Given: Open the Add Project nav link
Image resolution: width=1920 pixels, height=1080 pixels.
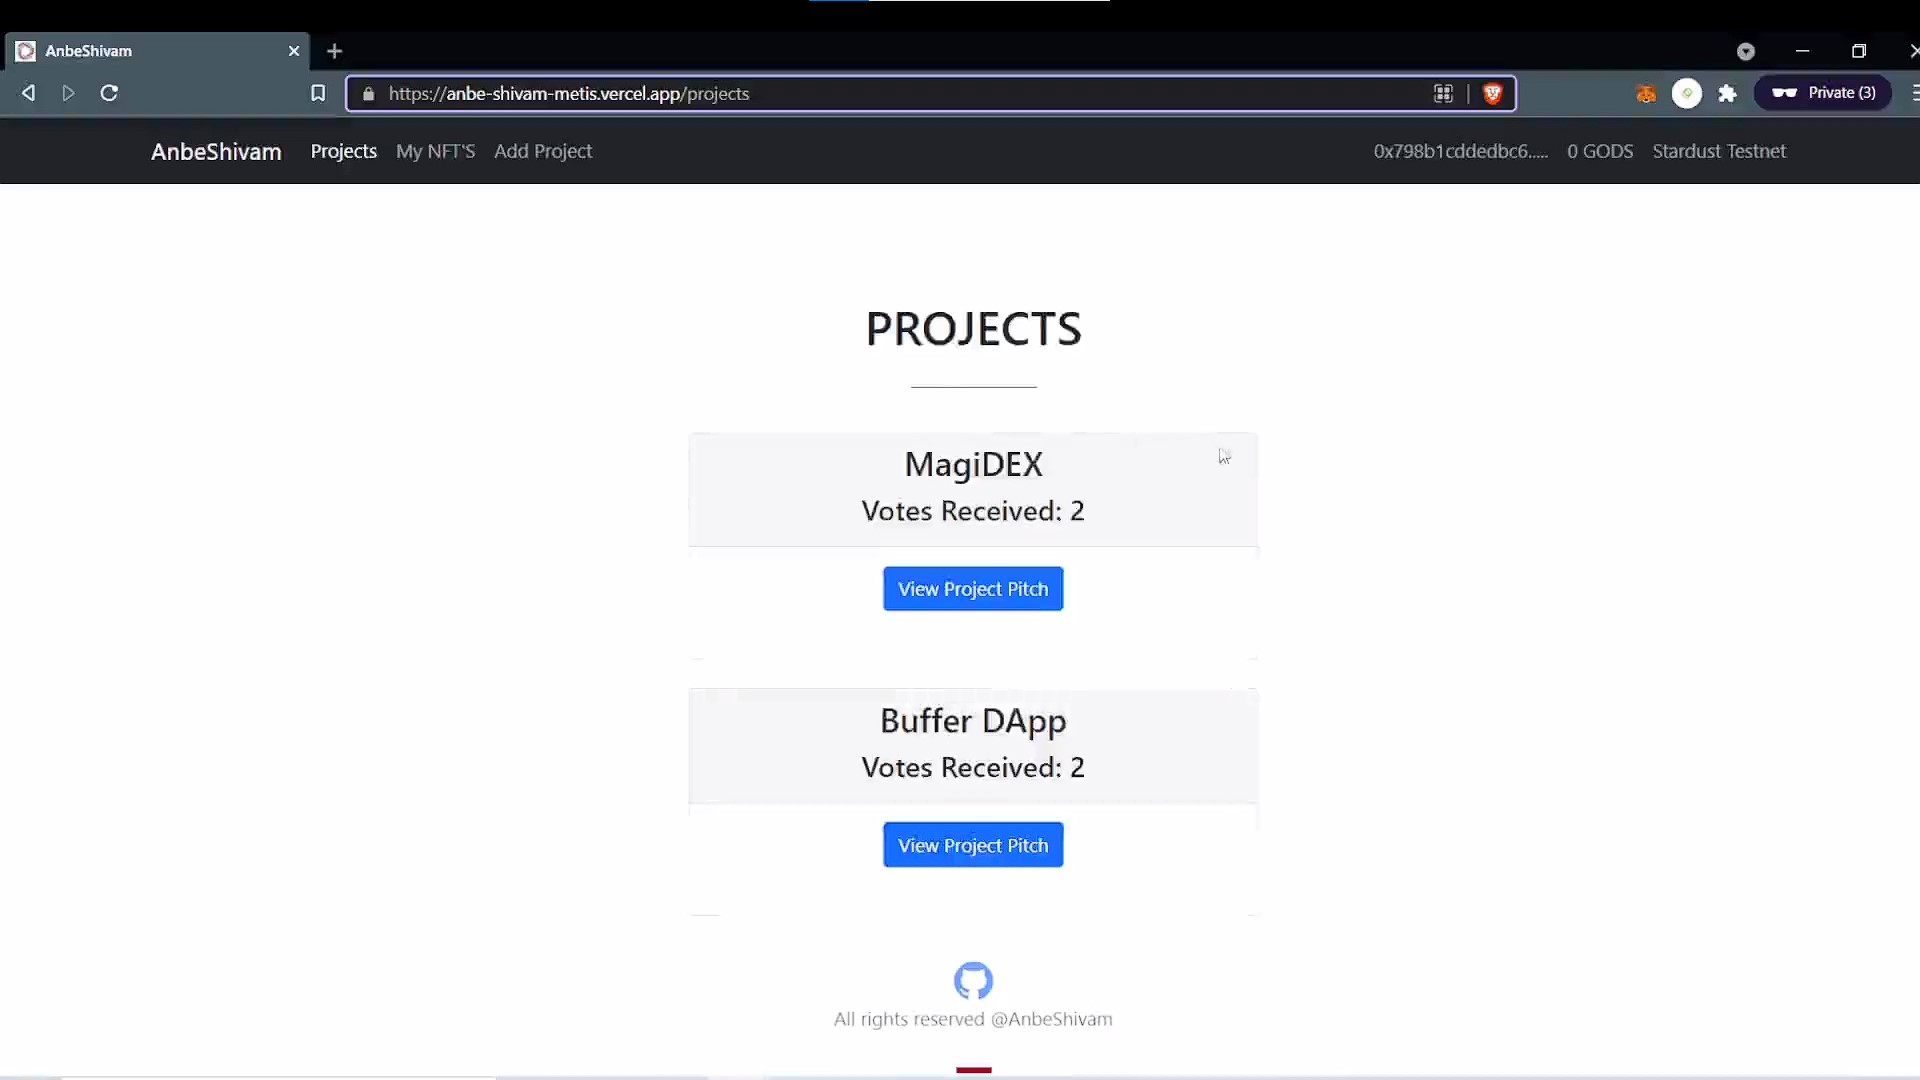Looking at the screenshot, I should tap(543, 151).
